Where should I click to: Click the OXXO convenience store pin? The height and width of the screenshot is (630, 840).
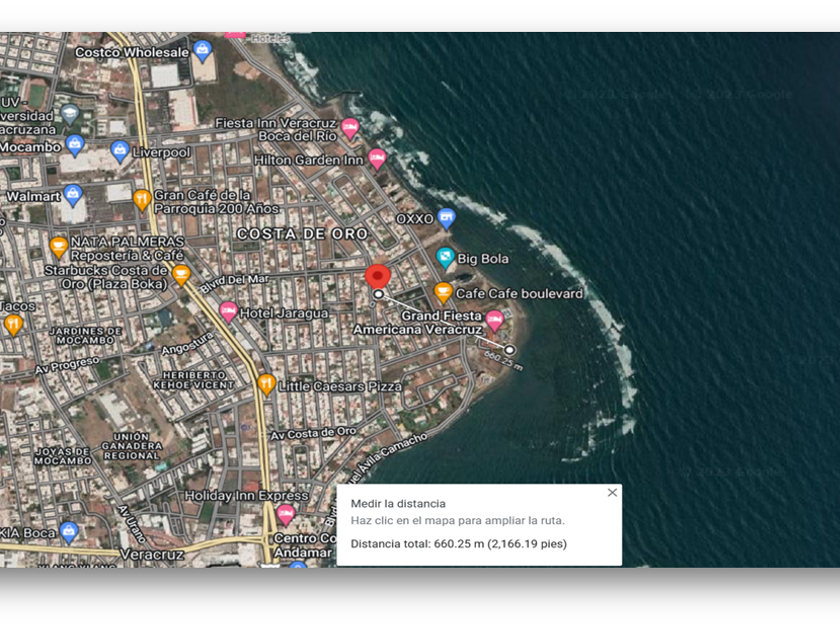[446, 218]
